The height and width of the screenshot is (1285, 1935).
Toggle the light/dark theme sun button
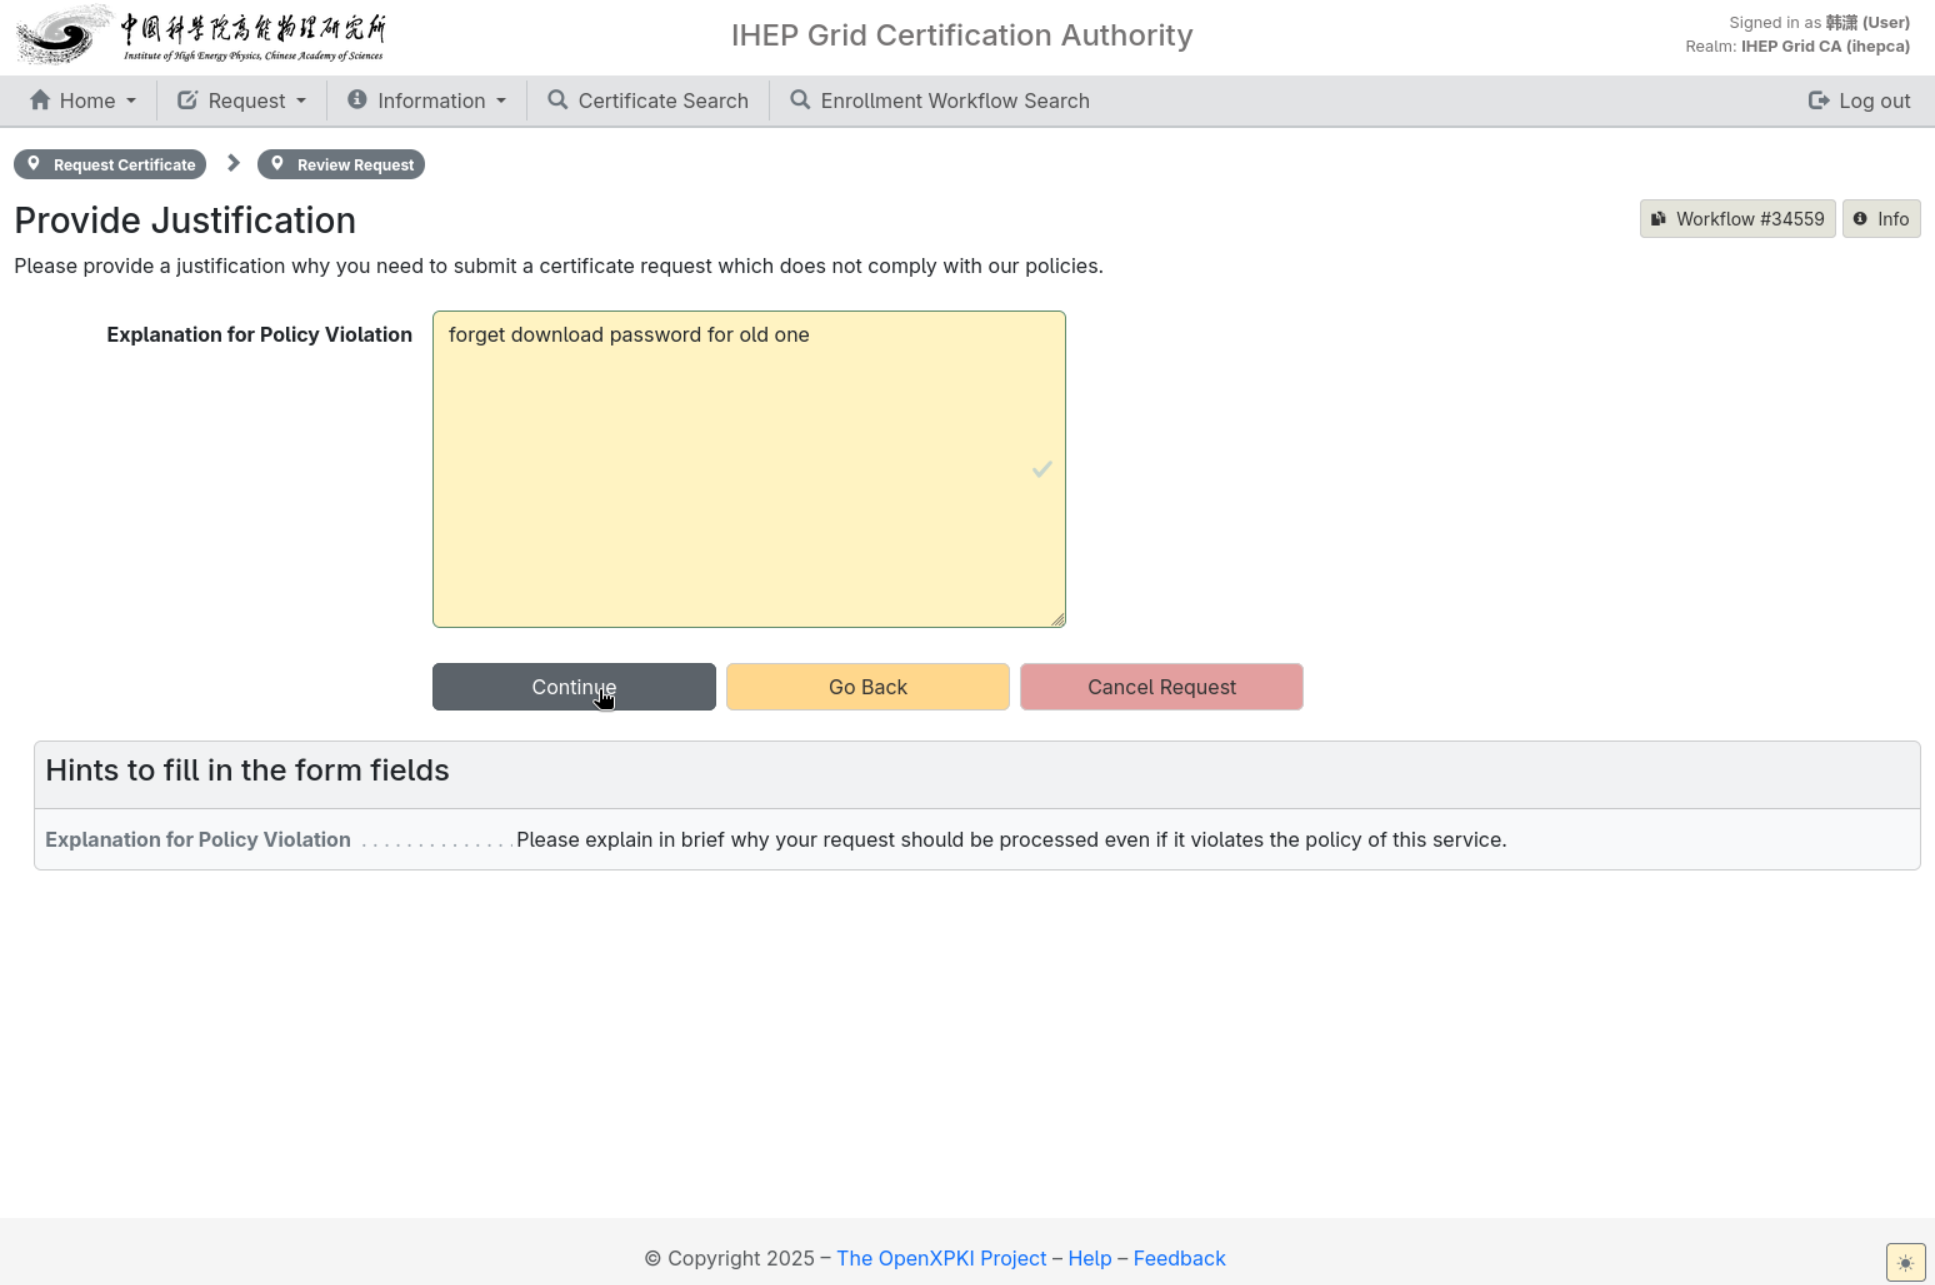(1905, 1262)
